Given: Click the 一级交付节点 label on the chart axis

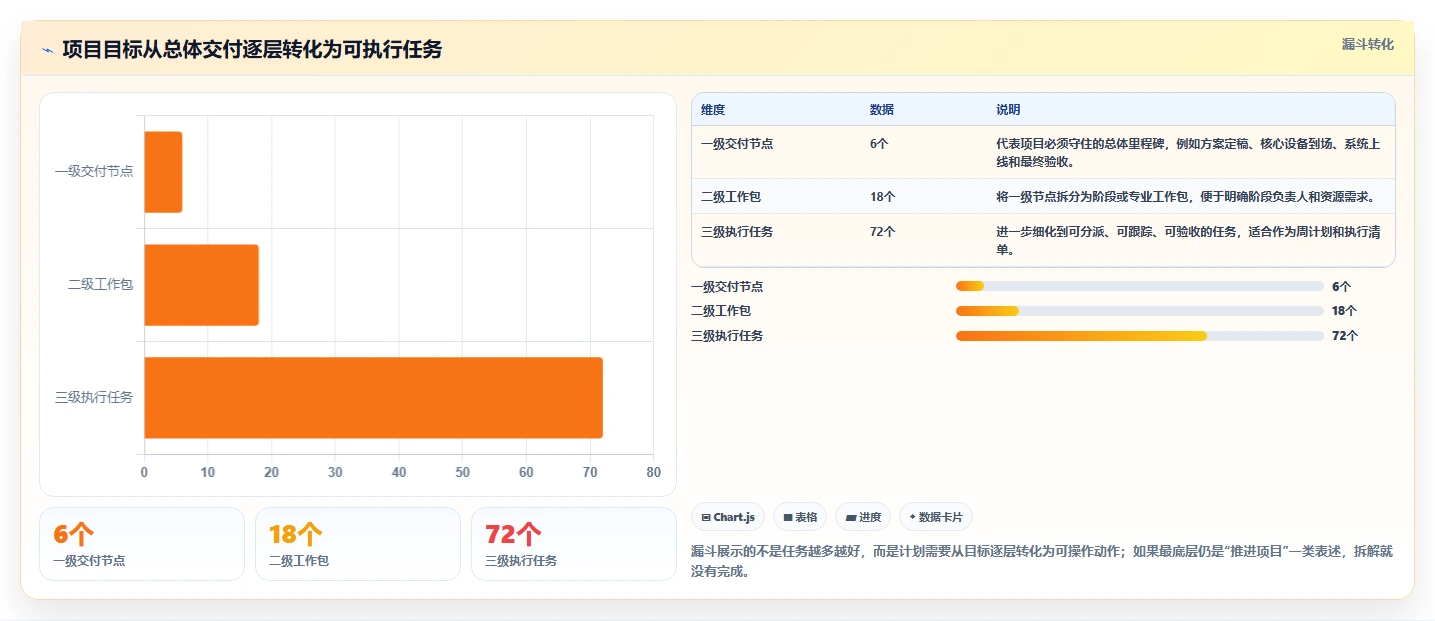Looking at the screenshot, I should click(x=94, y=172).
